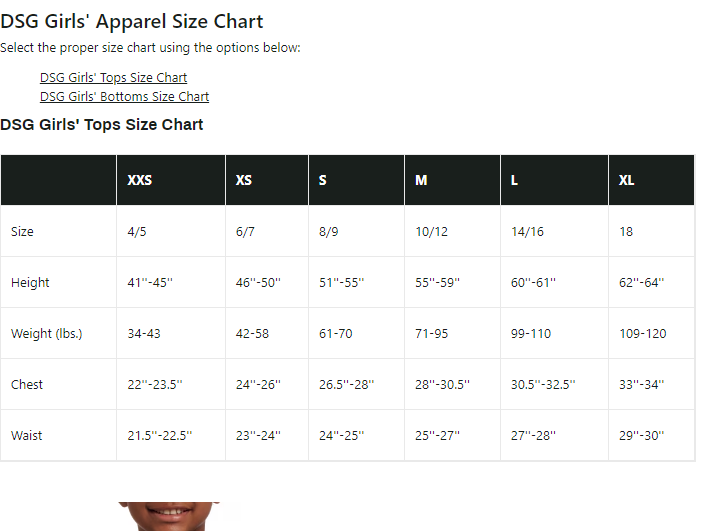Open the DSG Girls' Tops Size Chart link
Image resolution: width=718 pixels, height=531 pixels.
(113, 77)
